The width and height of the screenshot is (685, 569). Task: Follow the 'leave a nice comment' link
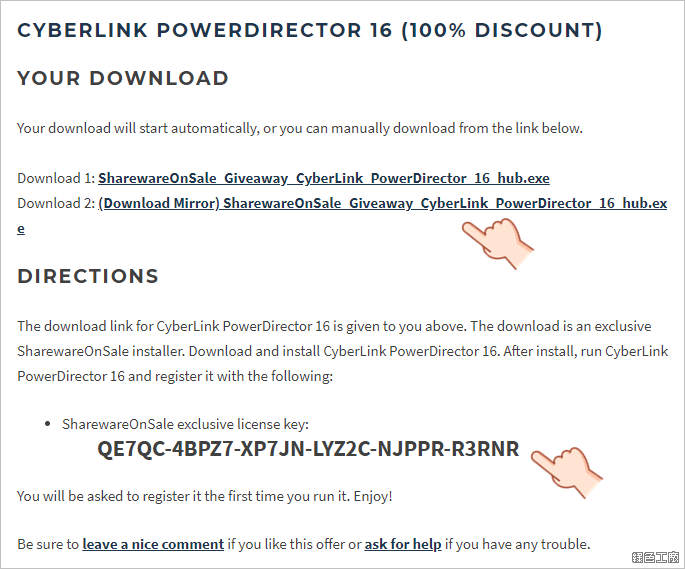pyautogui.click(x=153, y=544)
